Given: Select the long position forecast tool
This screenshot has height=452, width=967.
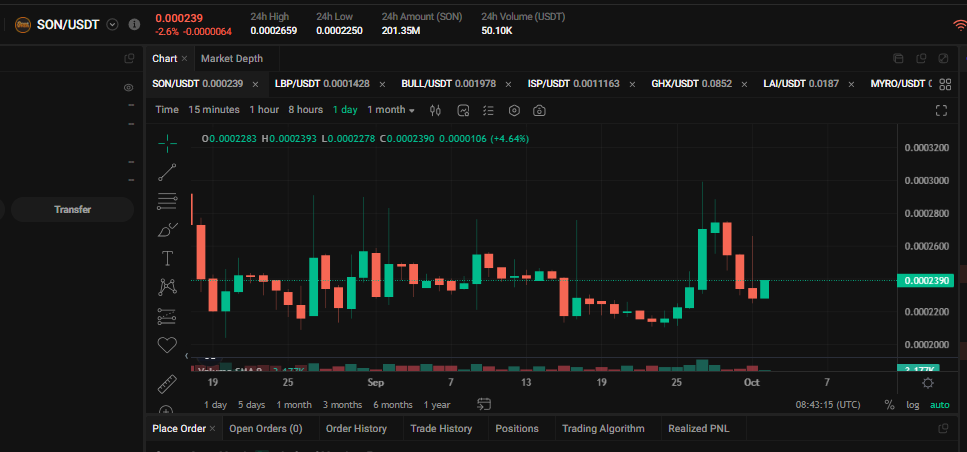Looking at the screenshot, I should (x=167, y=316).
